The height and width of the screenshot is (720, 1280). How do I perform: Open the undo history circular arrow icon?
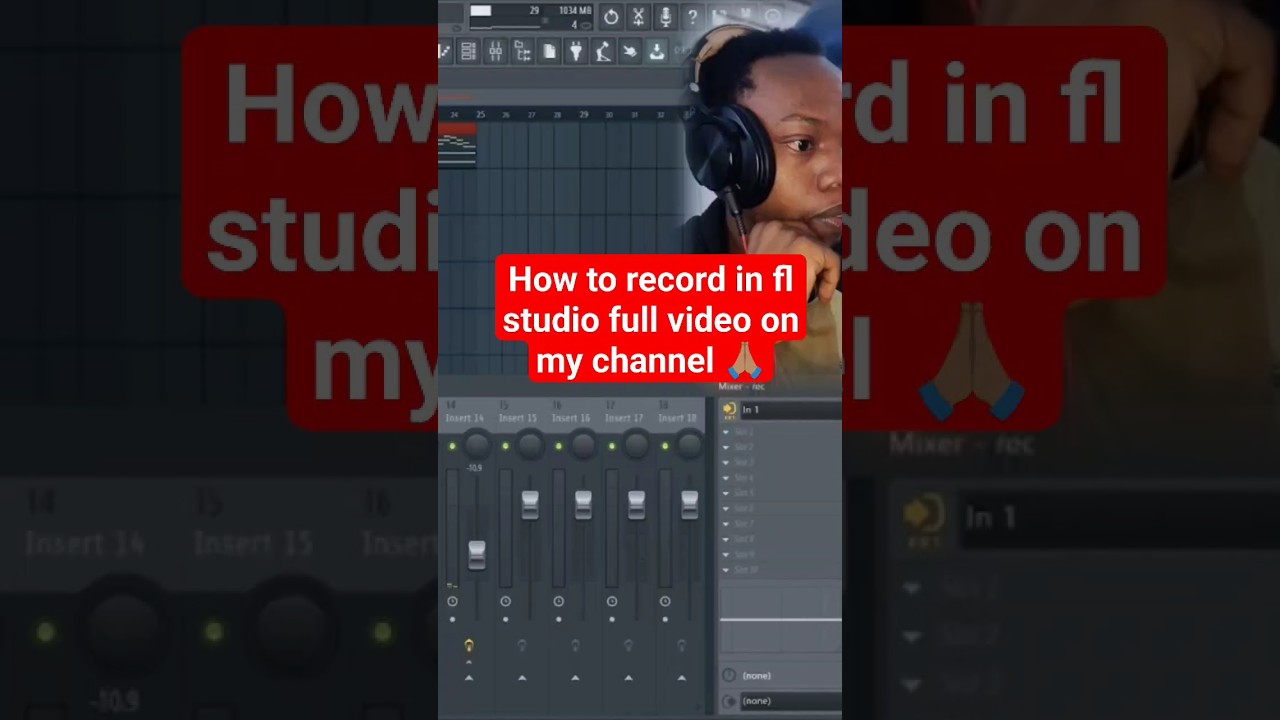[x=611, y=17]
